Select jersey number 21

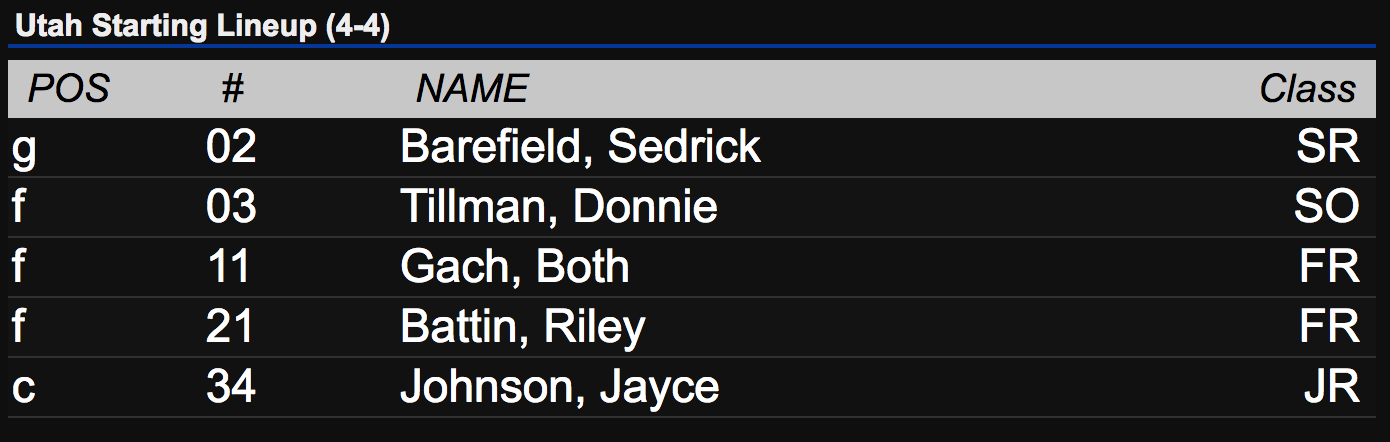pos(230,327)
